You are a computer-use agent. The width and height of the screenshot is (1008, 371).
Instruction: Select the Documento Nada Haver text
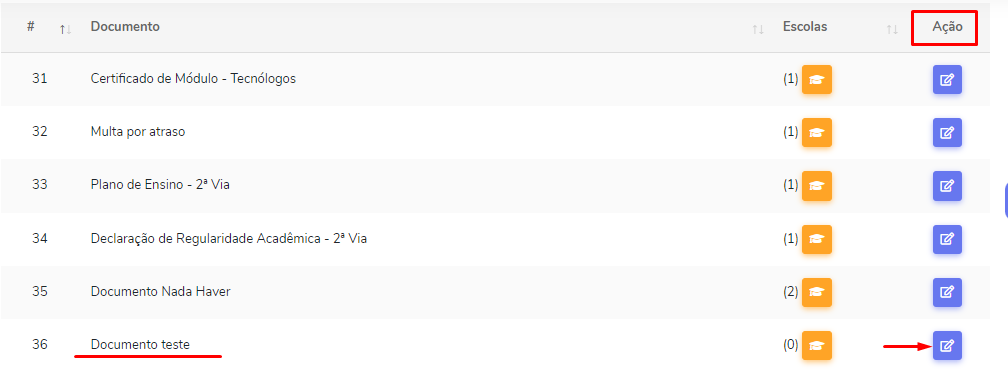[161, 291]
